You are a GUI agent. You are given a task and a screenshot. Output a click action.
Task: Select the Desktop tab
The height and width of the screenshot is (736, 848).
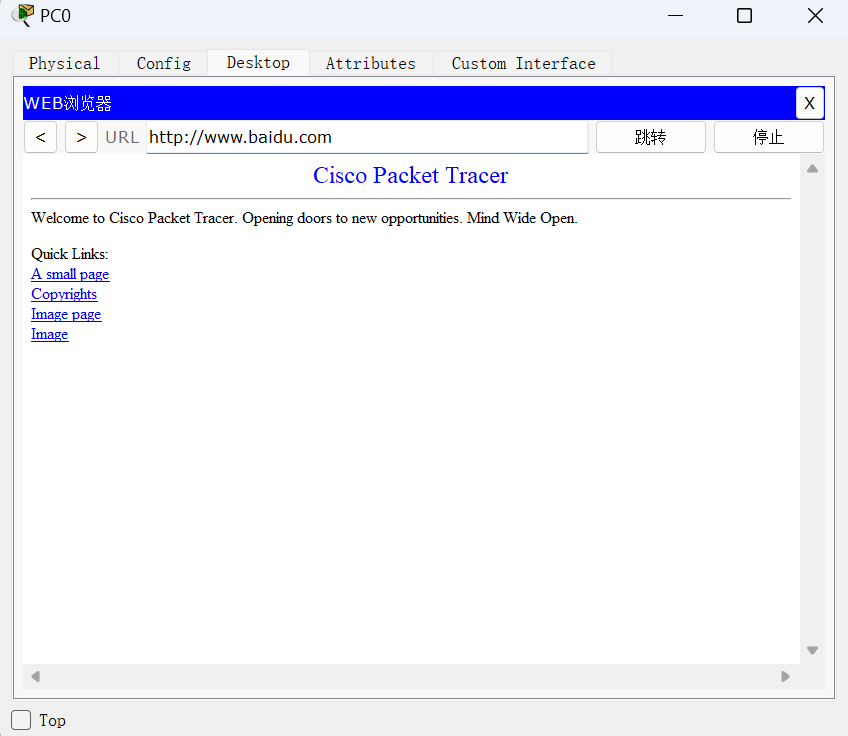258,63
